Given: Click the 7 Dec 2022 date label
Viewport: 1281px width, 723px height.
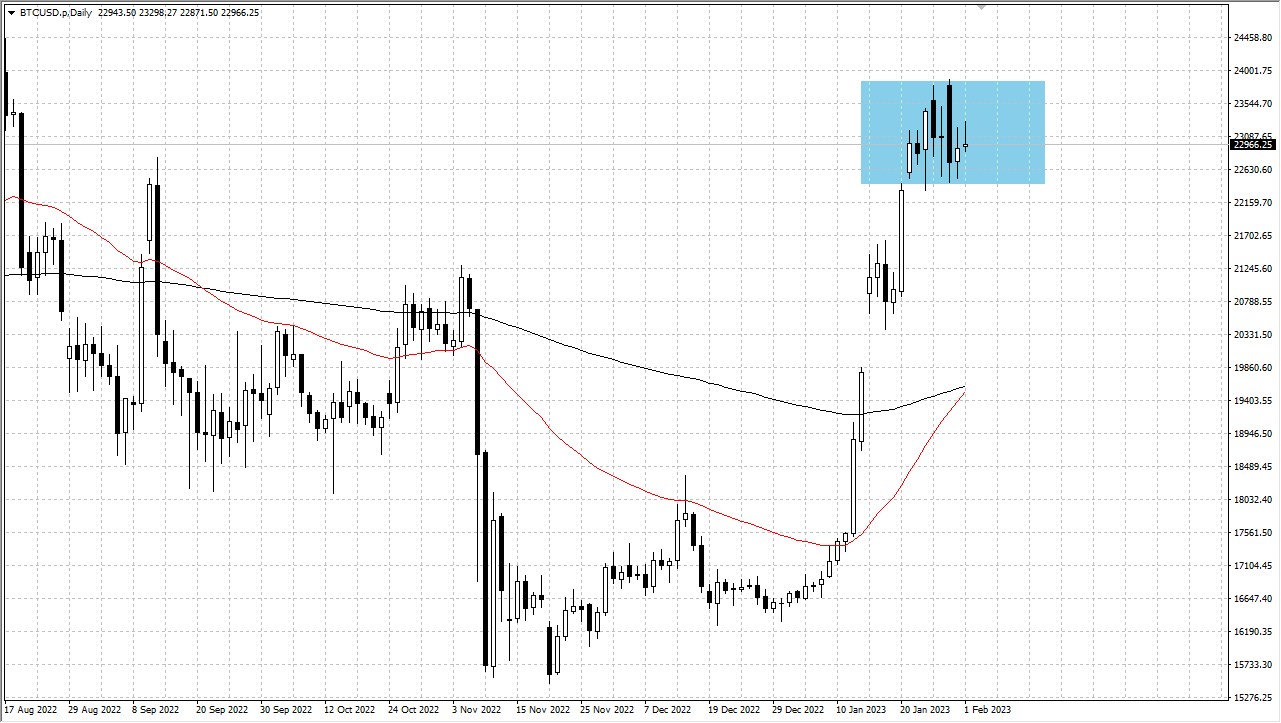Looking at the screenshot, I should point(668,710).
